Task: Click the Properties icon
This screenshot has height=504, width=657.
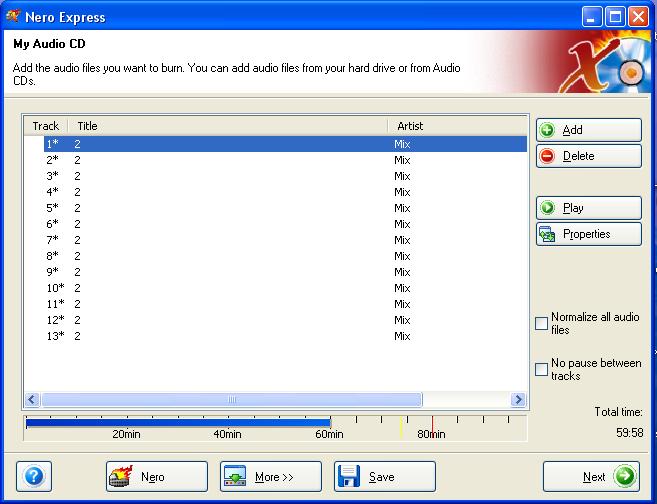Action: click(547, 234)
